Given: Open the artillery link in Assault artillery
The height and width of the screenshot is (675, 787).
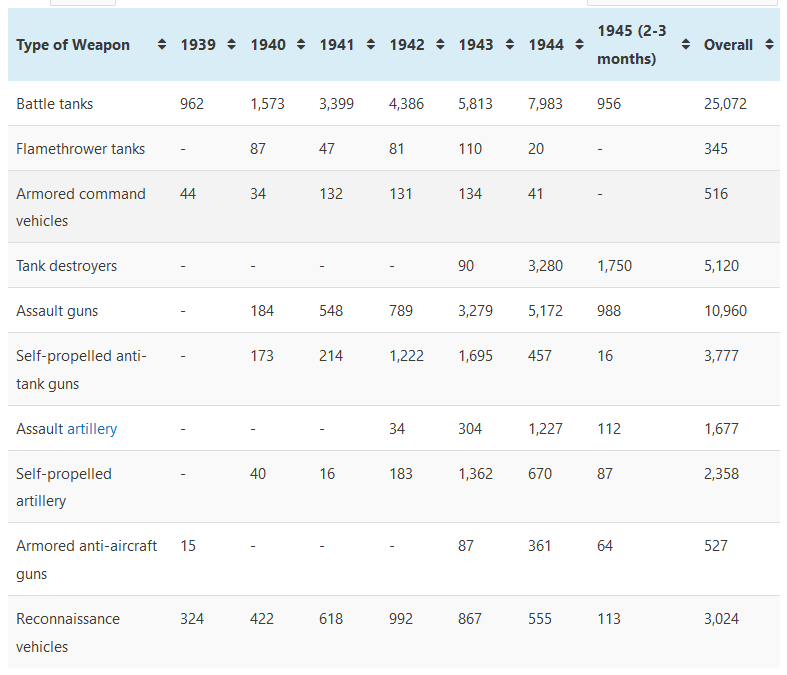Looking at the screenshot, I should (x=92, y=429).
